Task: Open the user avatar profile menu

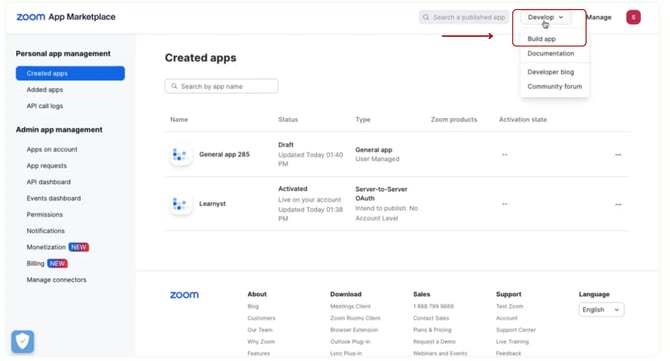Action: click(x=633, y=17)
